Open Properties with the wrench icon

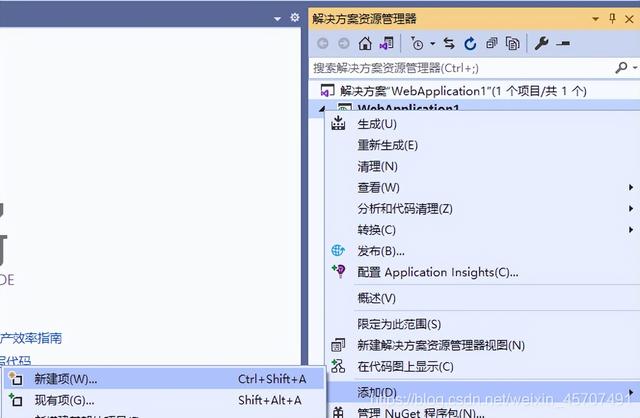(541, 43)
